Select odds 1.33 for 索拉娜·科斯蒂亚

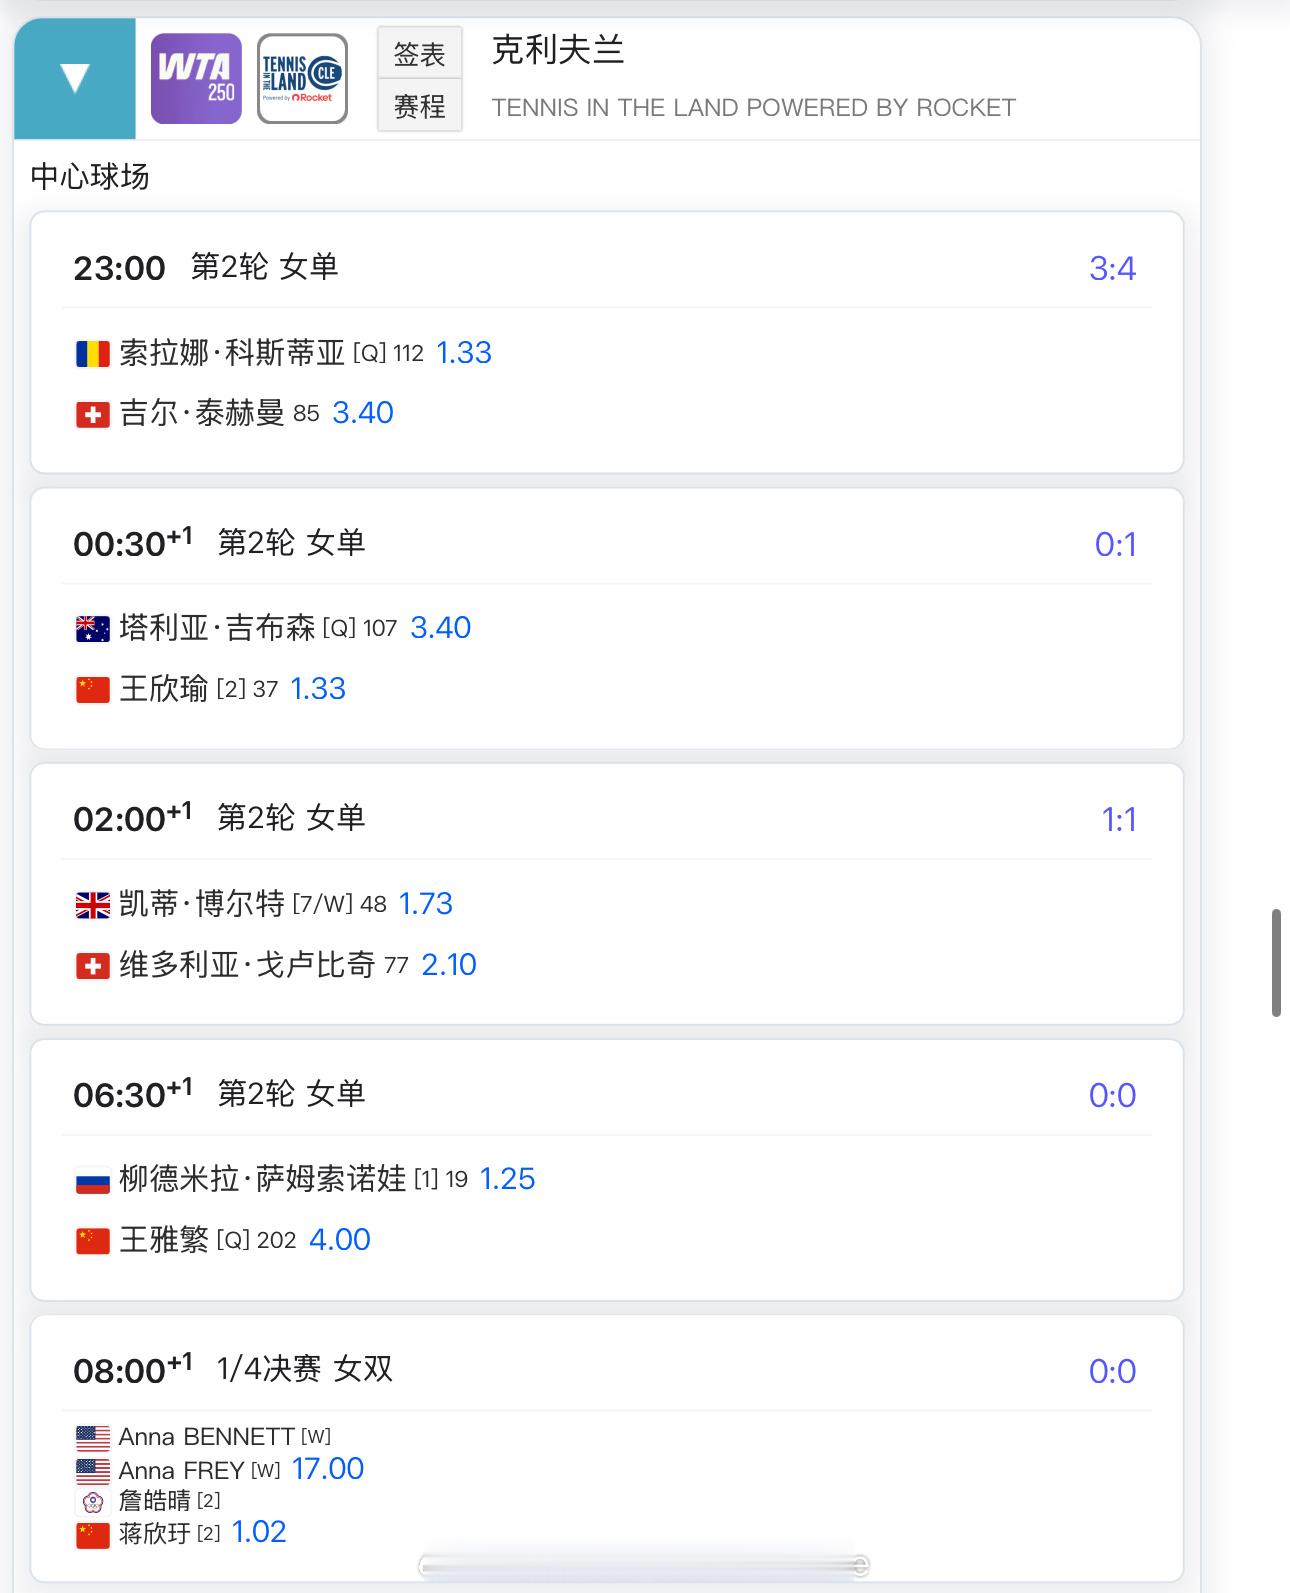click(464, 353)
